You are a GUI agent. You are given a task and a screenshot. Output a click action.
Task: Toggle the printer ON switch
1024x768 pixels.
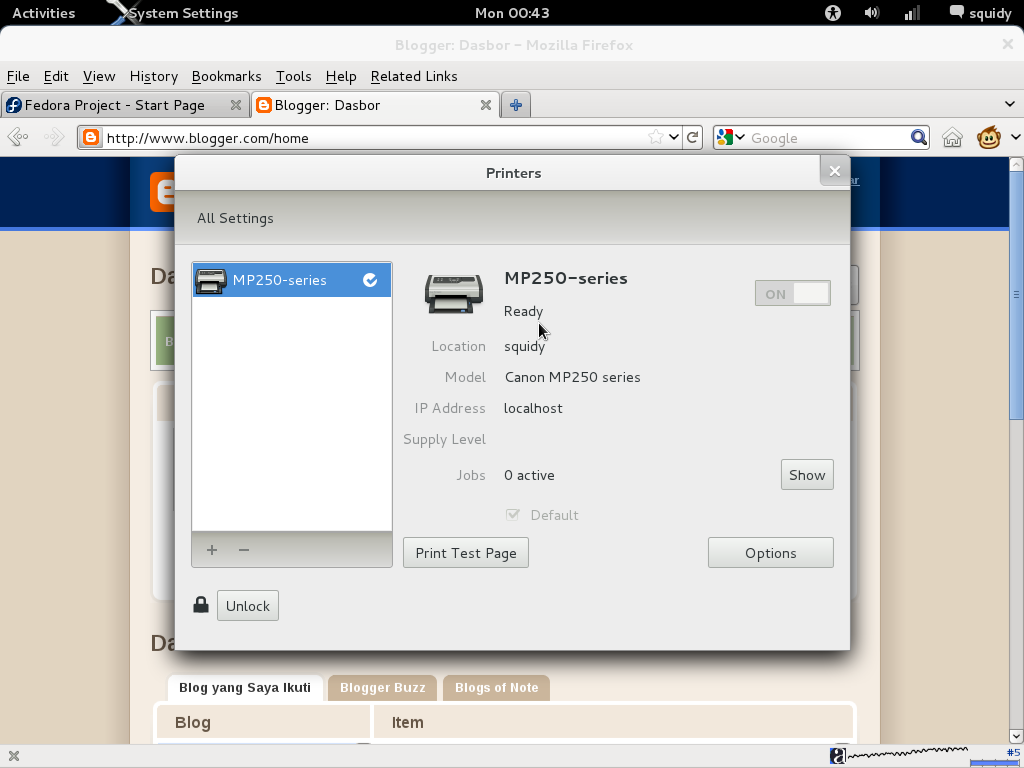tap(793, 293)
